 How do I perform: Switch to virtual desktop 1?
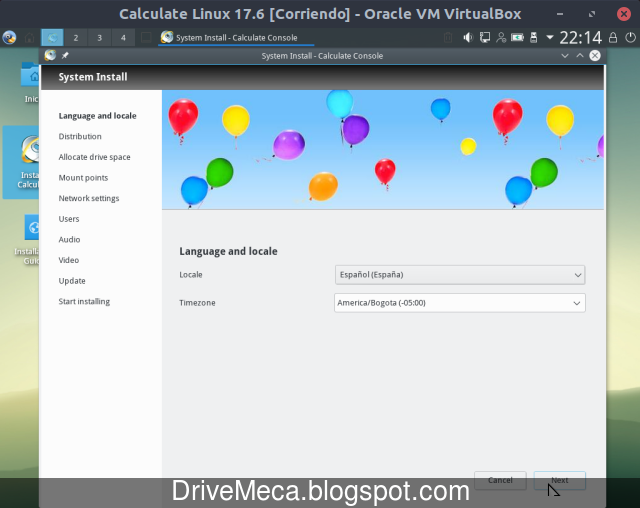pos(52,38)
